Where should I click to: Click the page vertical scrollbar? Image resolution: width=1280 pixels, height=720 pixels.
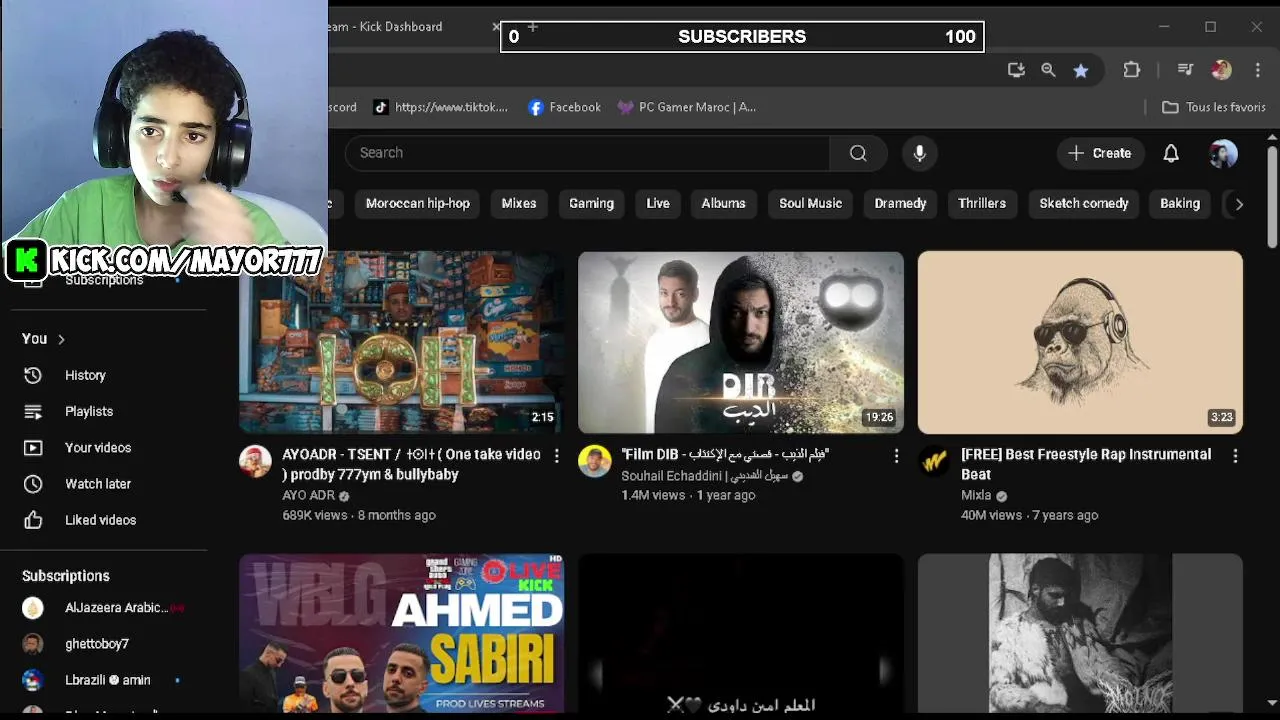(x=1272, y=197)
